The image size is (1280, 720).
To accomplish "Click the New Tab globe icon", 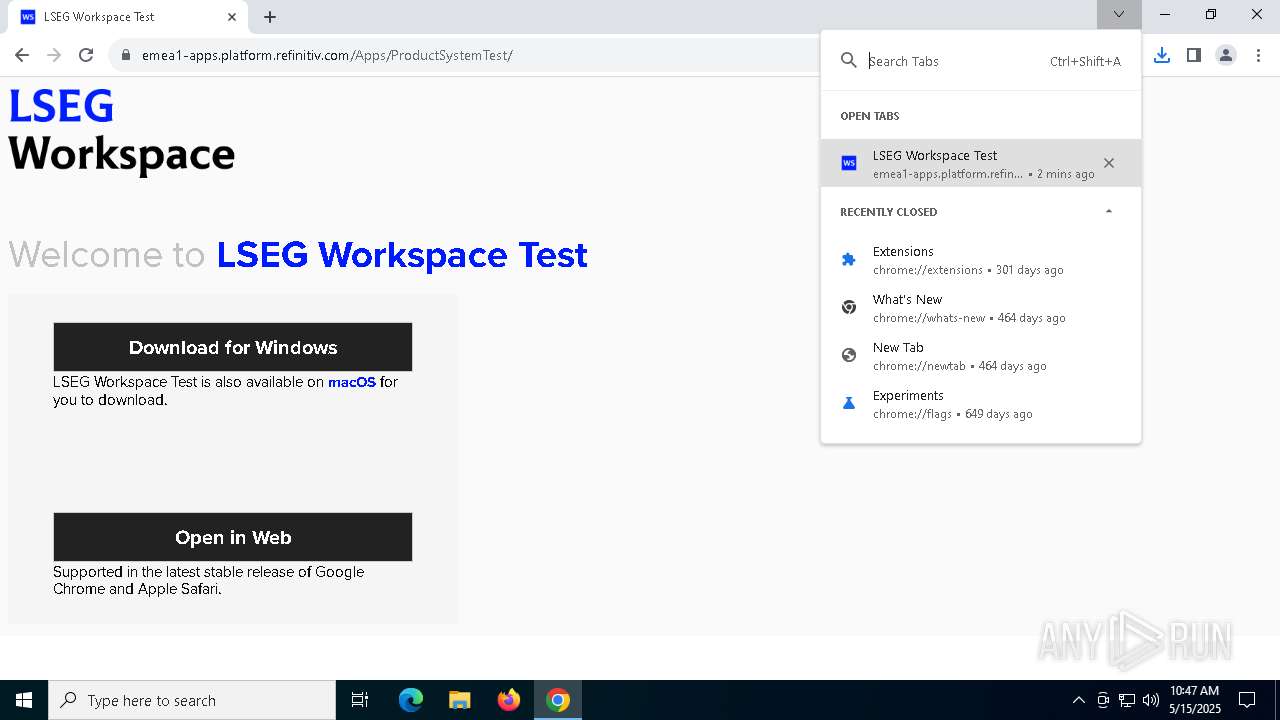I will coord(848,355).
